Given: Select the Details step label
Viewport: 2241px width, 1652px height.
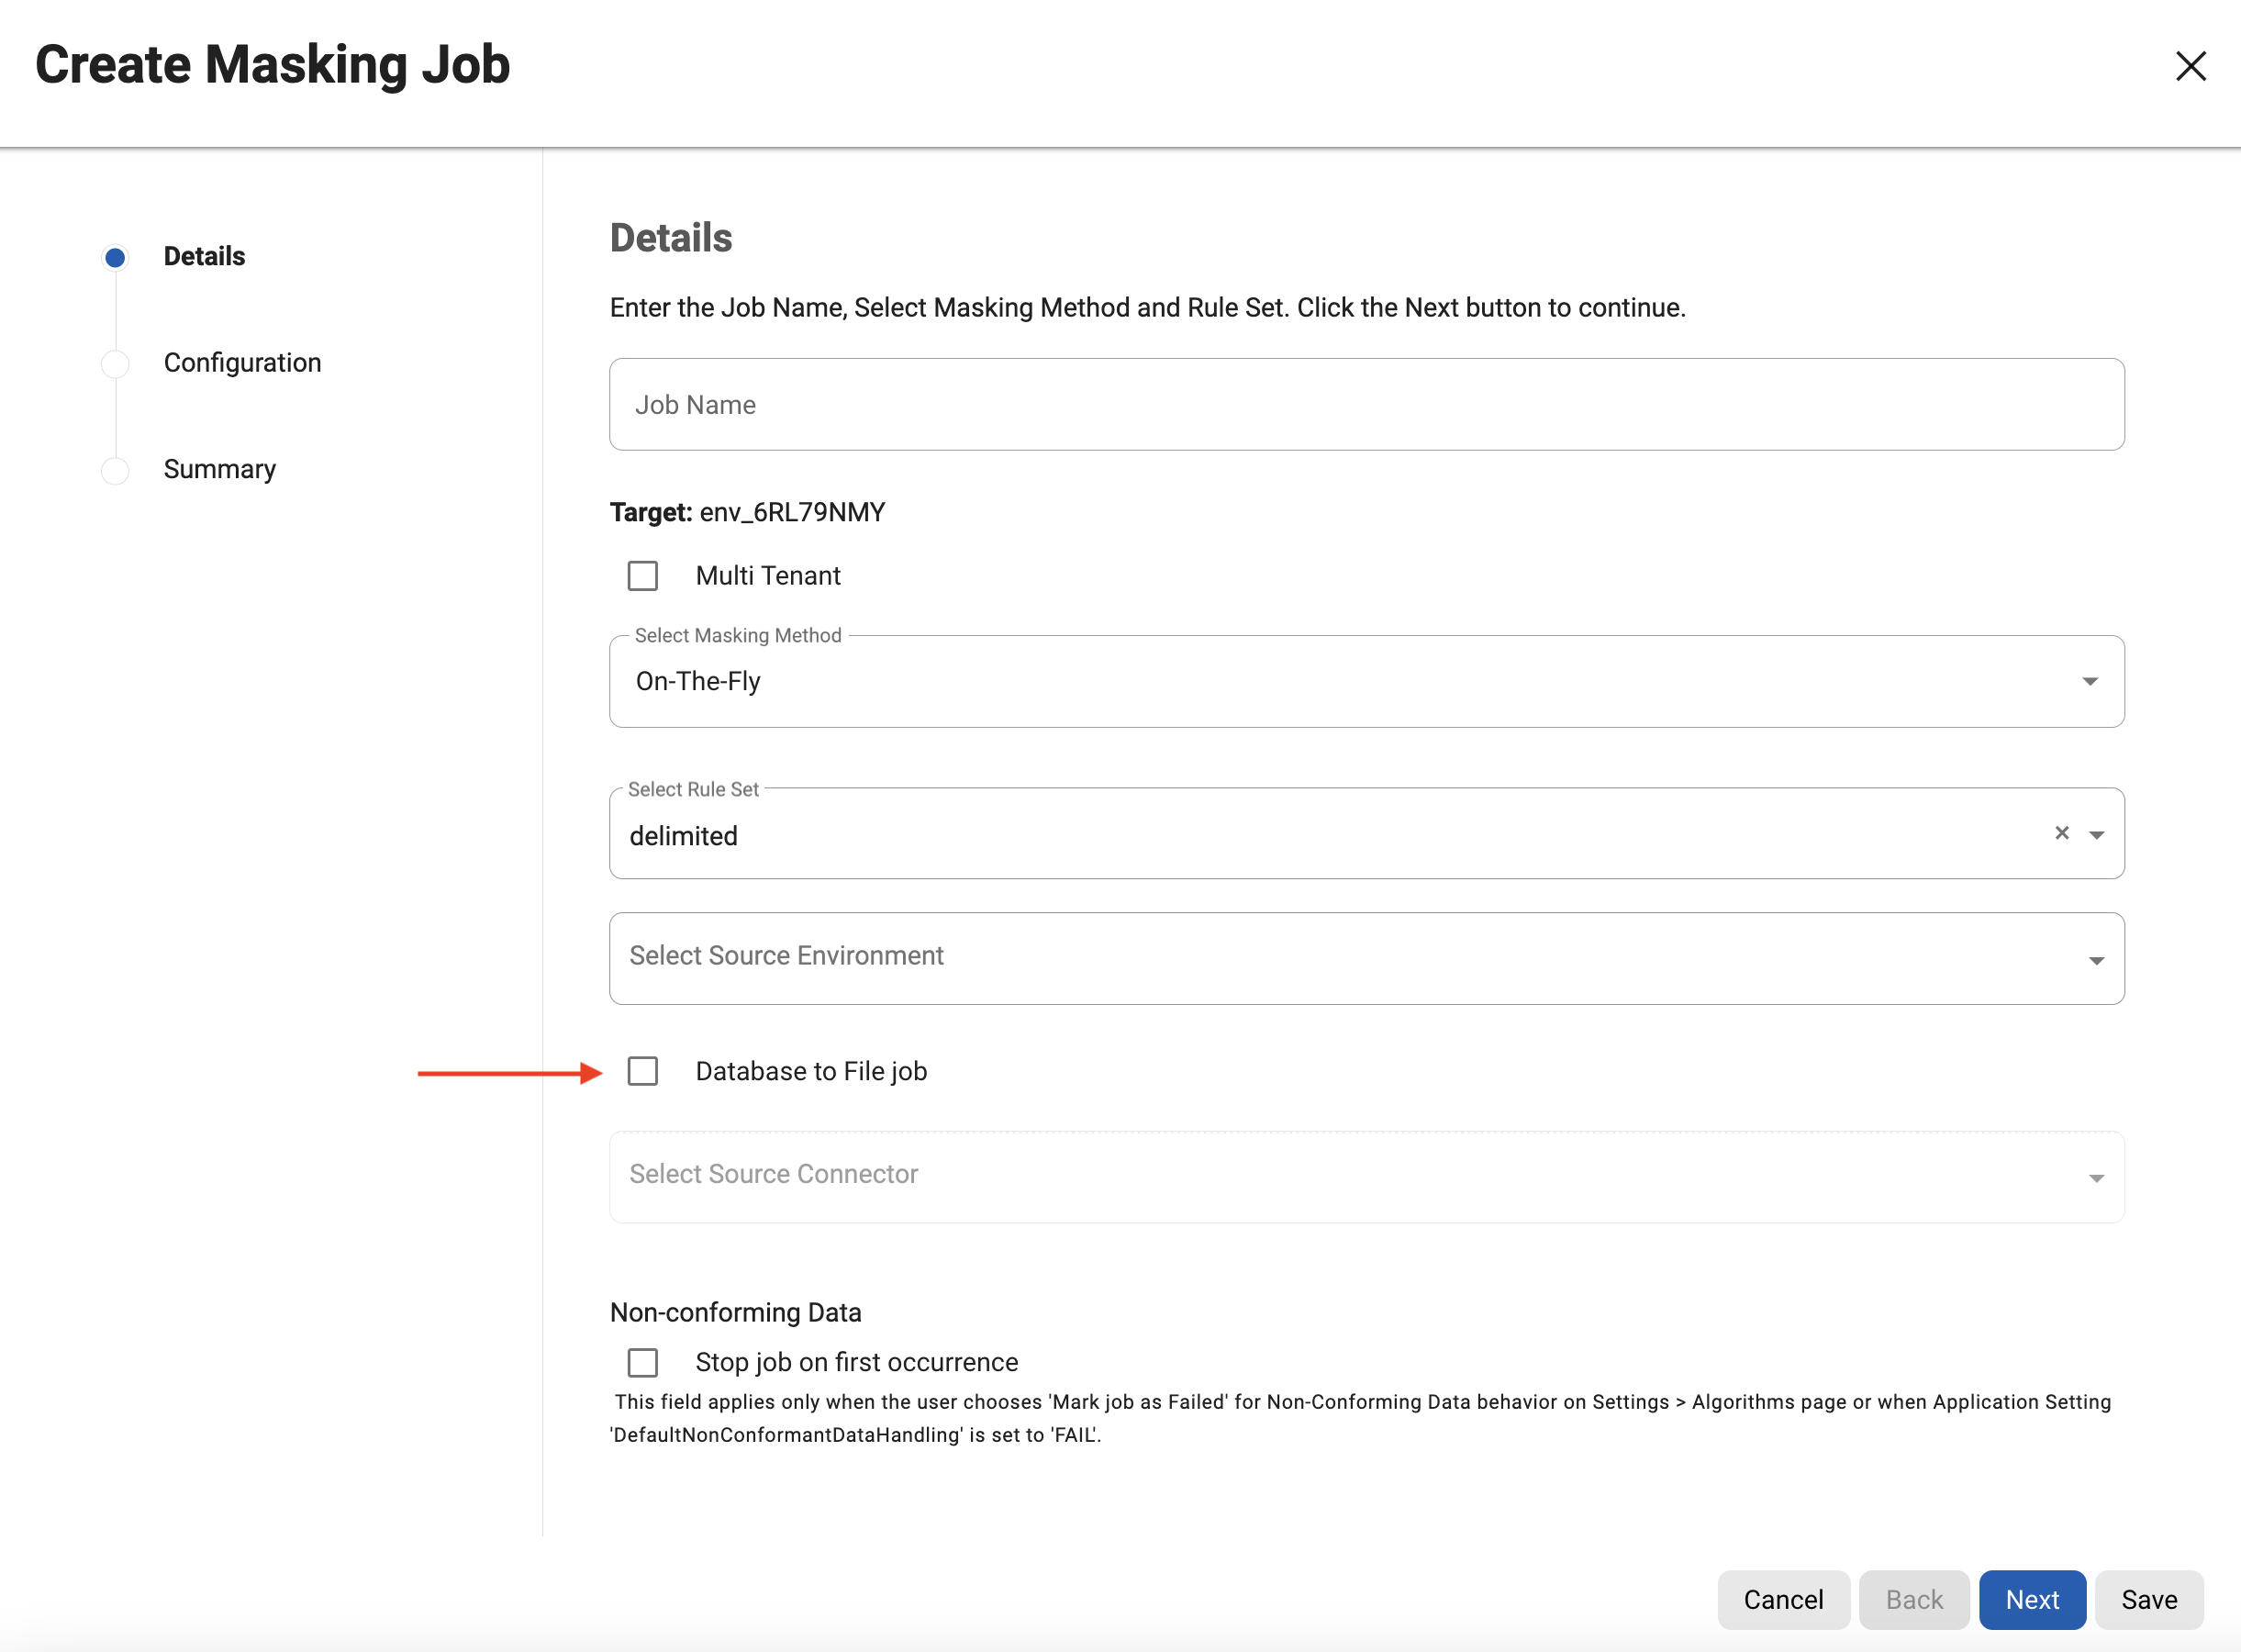Looking at the screenshot, I should click(204, 257).
